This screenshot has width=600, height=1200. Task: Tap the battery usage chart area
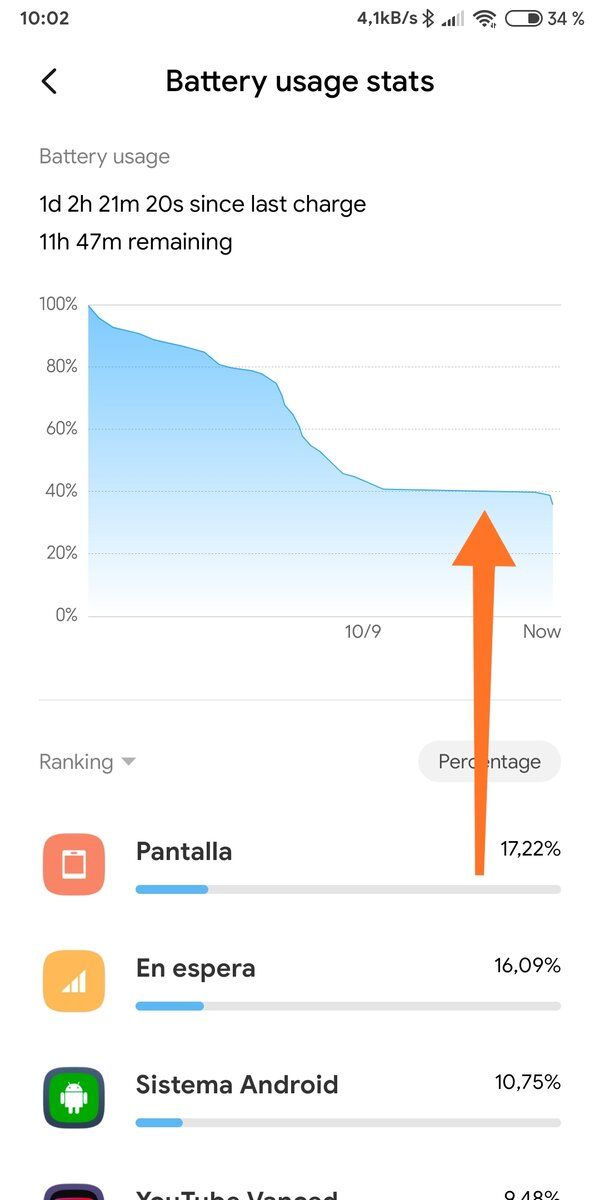(324, 460)
